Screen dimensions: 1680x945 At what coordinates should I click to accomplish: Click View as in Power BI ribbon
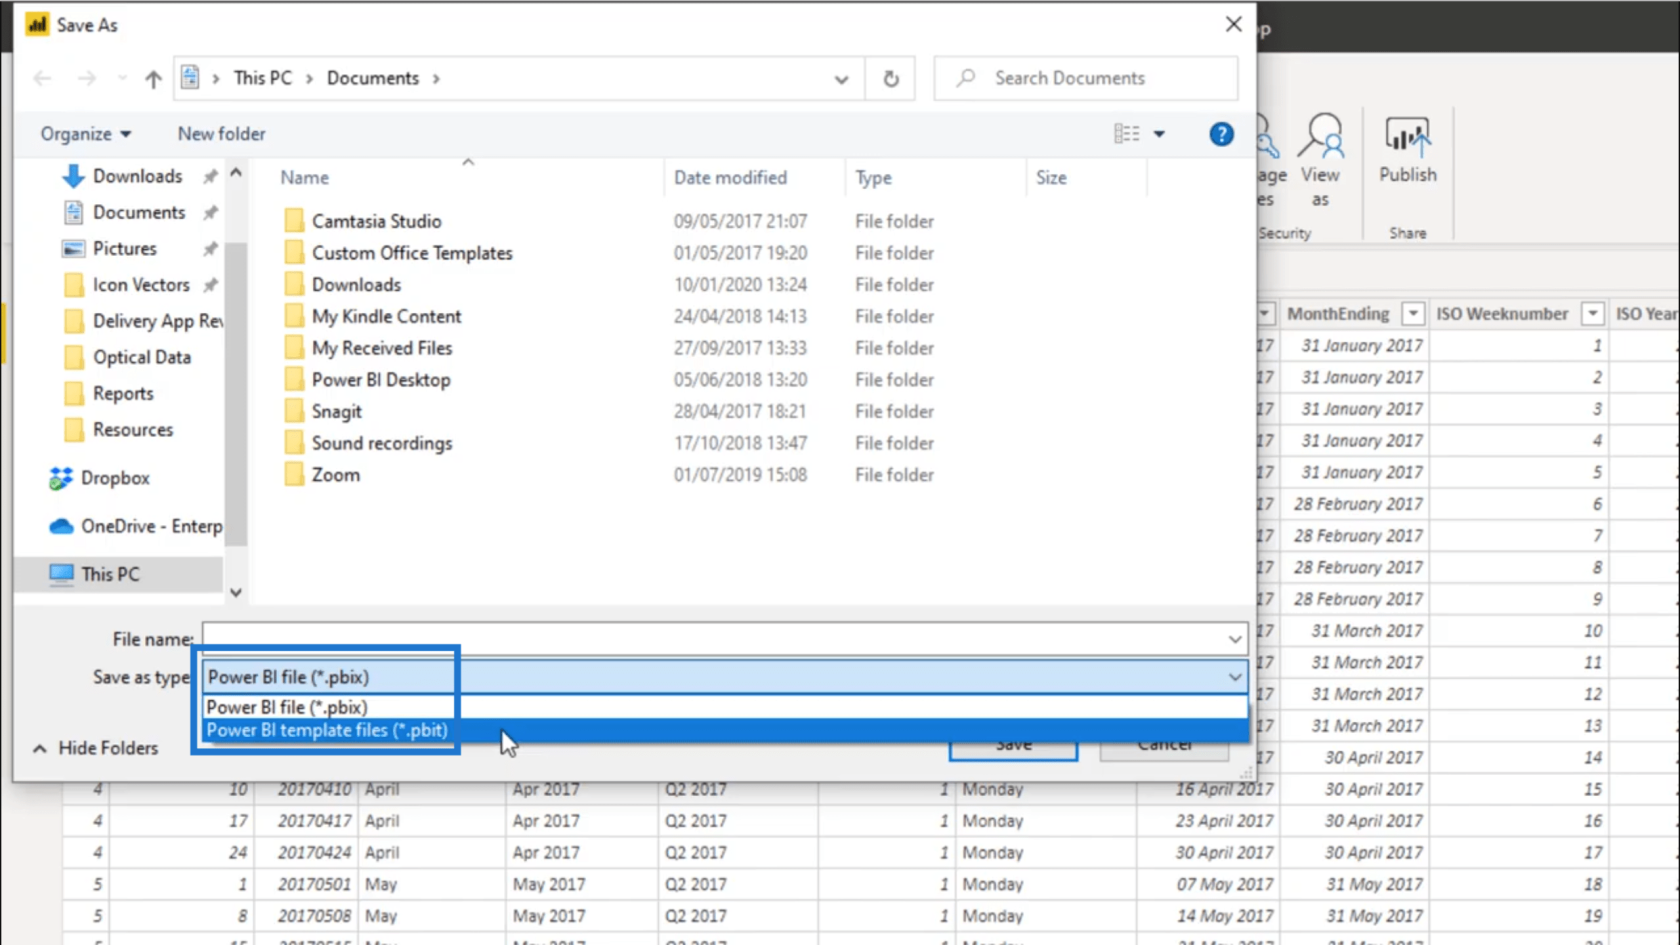1320,160
